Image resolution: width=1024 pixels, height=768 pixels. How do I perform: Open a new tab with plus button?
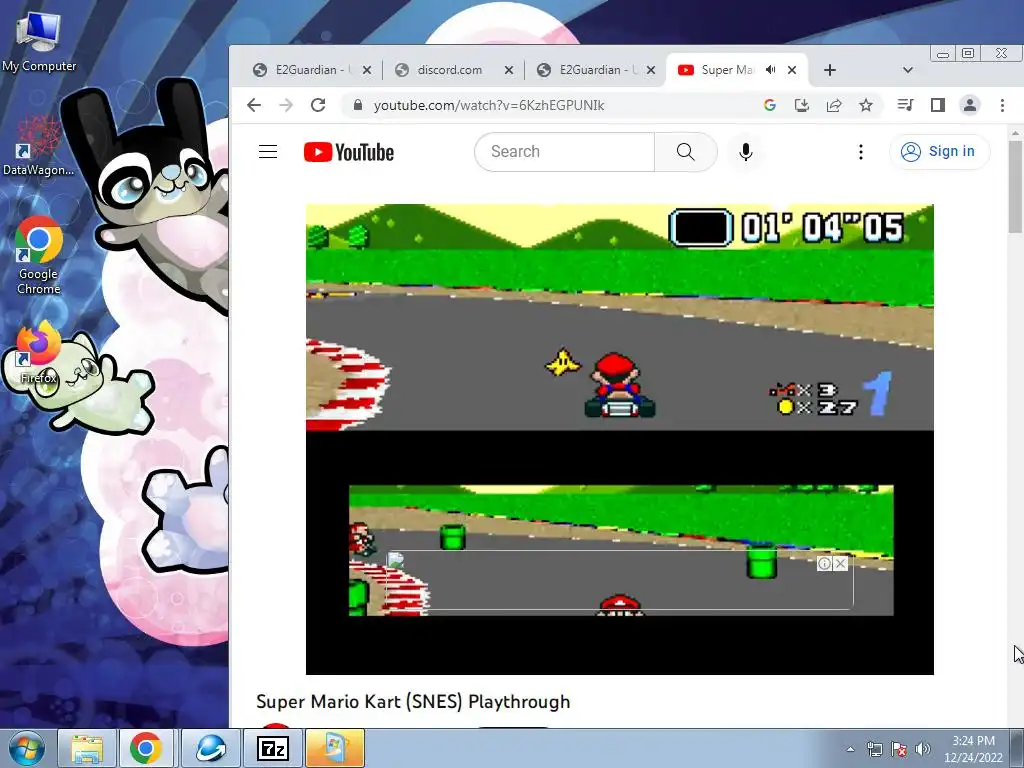coord(829,70)
